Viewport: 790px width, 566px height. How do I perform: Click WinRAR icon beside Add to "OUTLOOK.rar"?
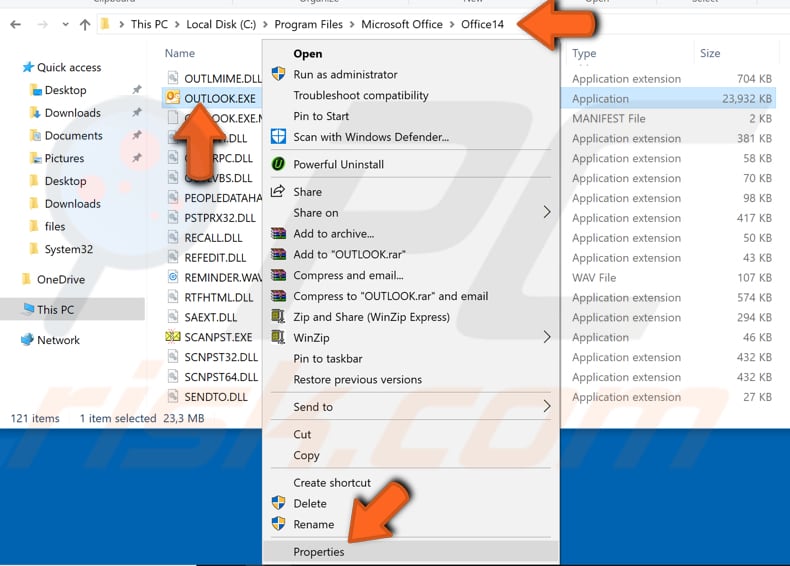pyautogui.click(x=278, y=254)
